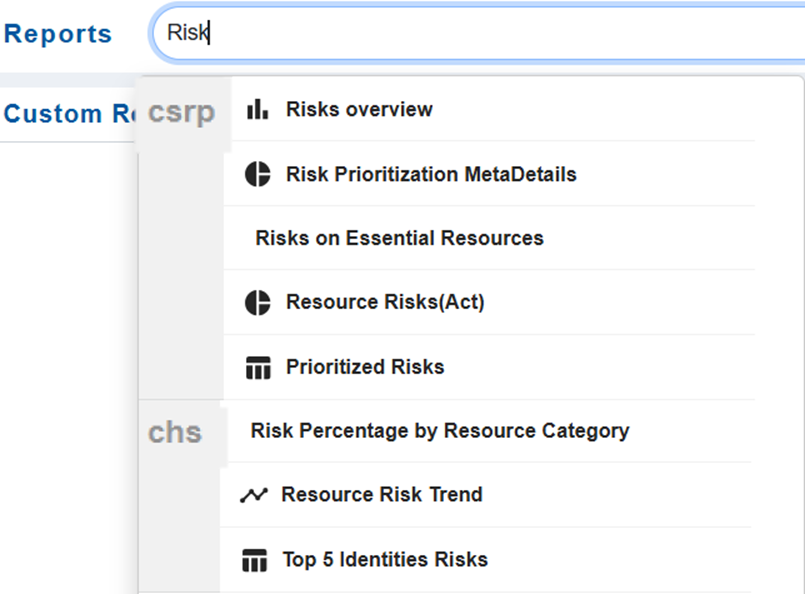
Task: Click the table icon next to Prioritized Risks
Action: click(257, 368)
